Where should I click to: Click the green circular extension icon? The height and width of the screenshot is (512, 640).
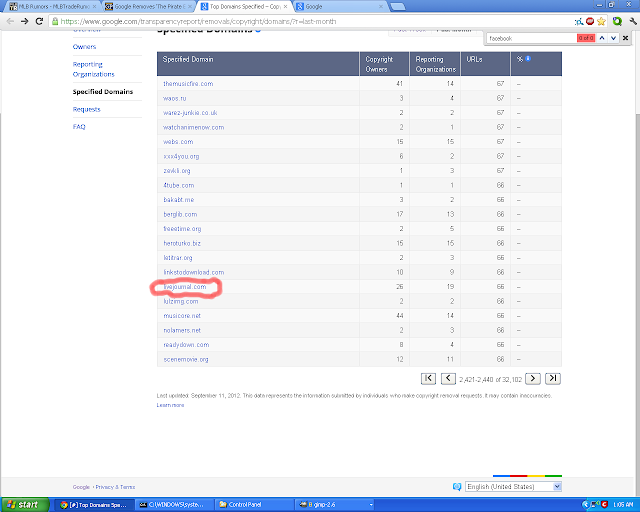click(x=617, y=21)
